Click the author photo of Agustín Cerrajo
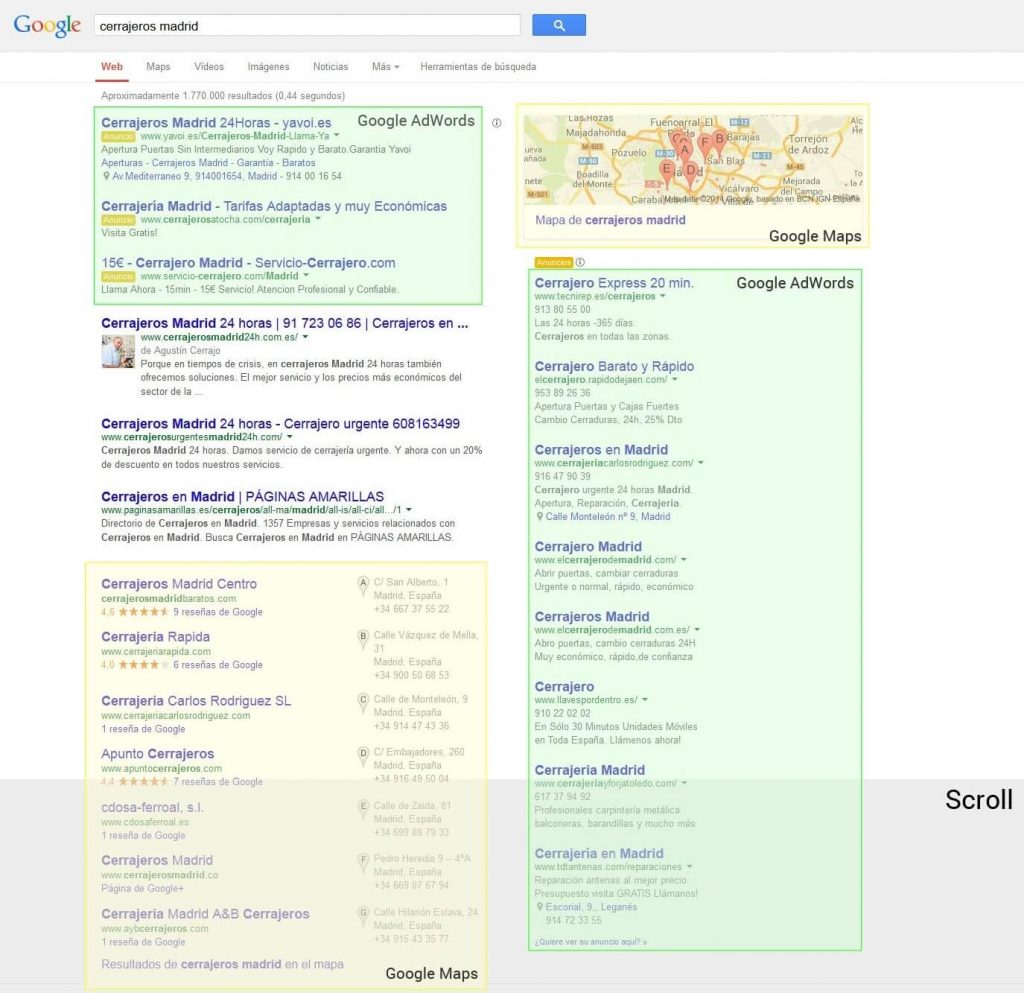Image resolution: width=1024 pixels, height=993 pixels. 118,351
